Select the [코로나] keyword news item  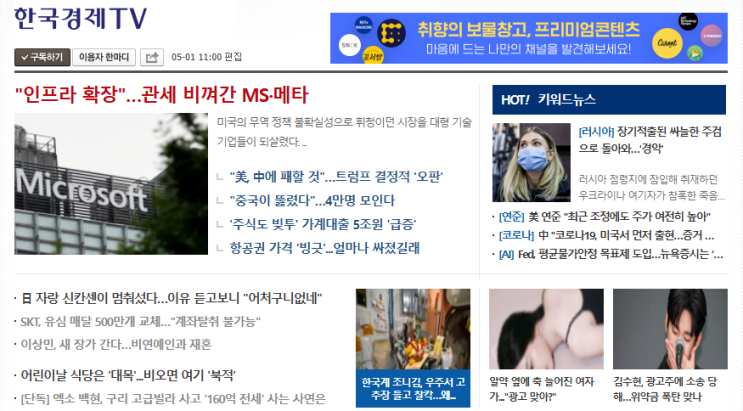click(x=607, y=235)
